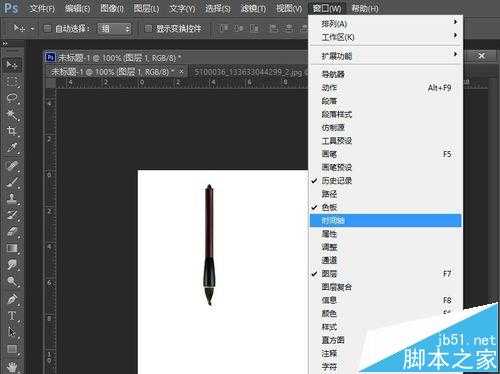
Task: Open the 选择(S) menu
Action: 217,8
